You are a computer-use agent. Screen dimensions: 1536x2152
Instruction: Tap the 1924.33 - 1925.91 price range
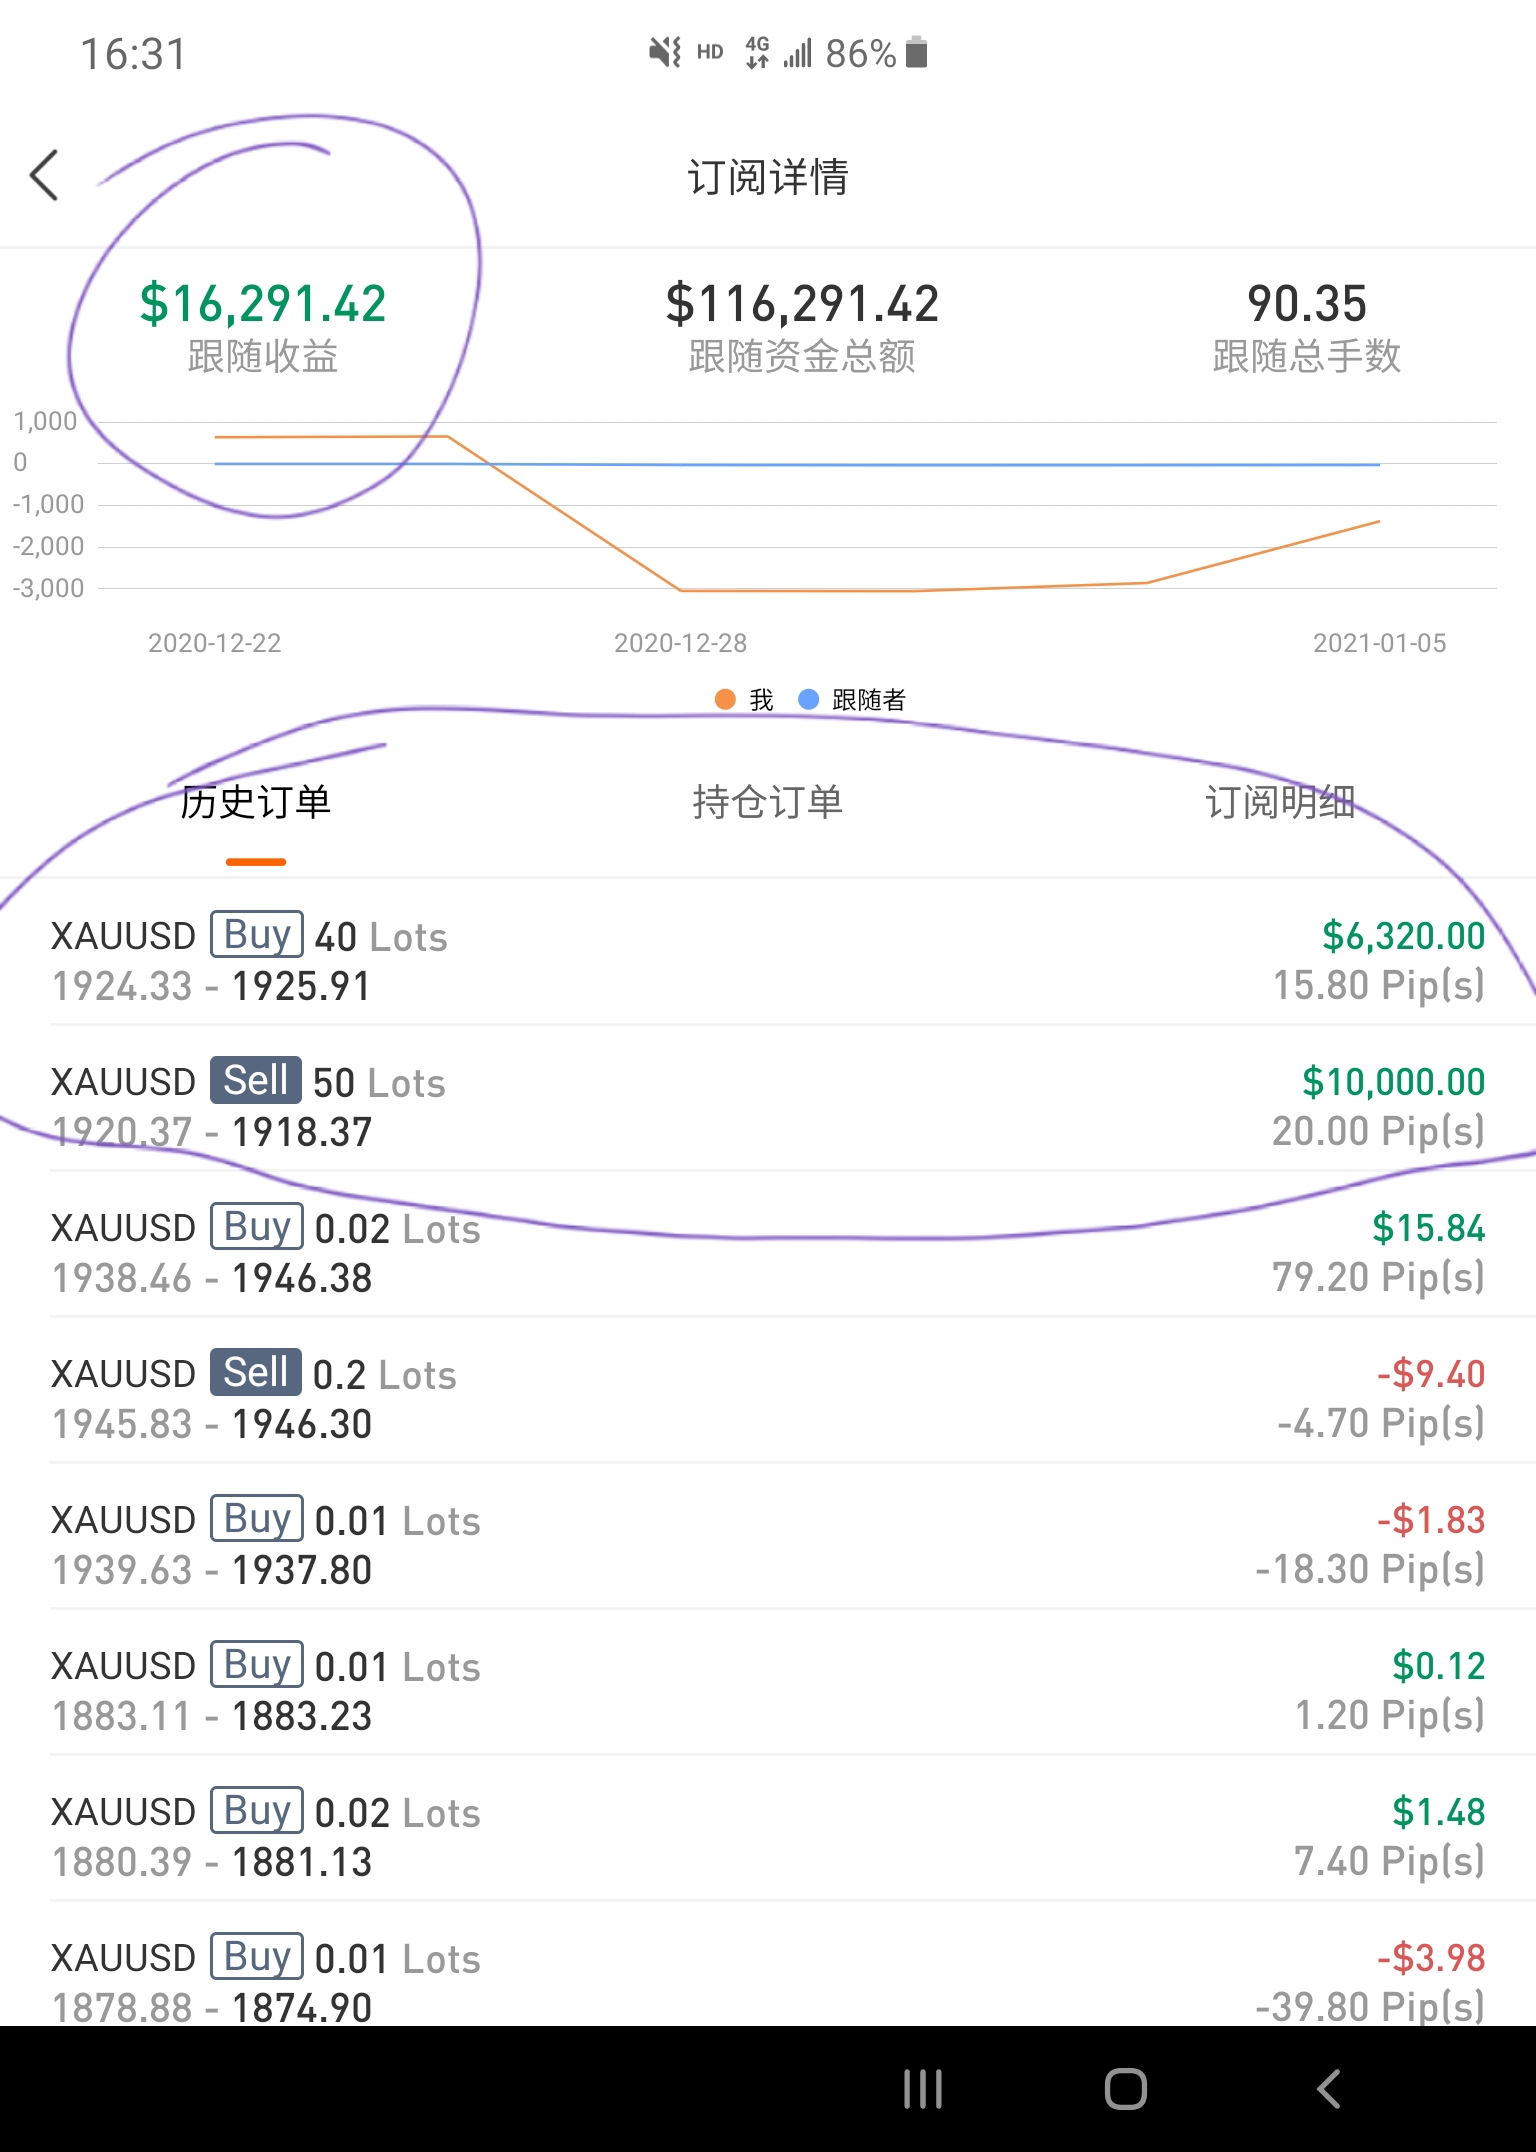(x=212, y=987)
